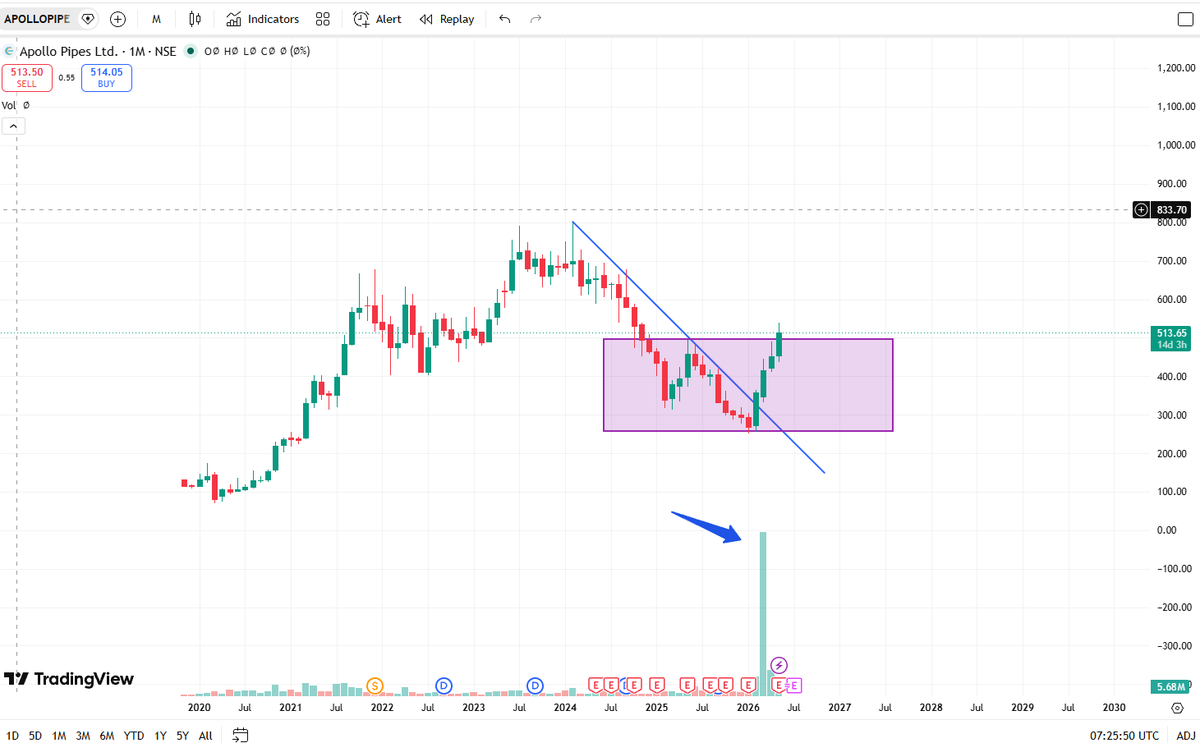This screenshot has height=743, width=1200.
Task: Start bar Replay mode
Action: tap(447, 19)
